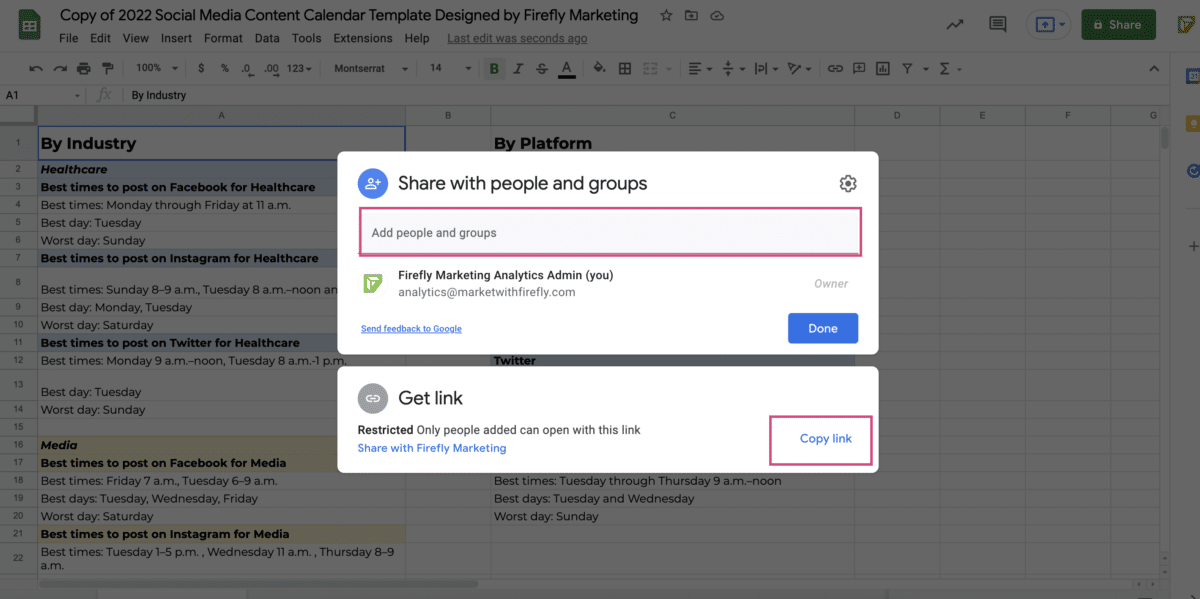Click the Google Calendar side panel icon
The height and width of the screenshot is (599, 1200).
pyautogui.click(x=1192, y=76)
